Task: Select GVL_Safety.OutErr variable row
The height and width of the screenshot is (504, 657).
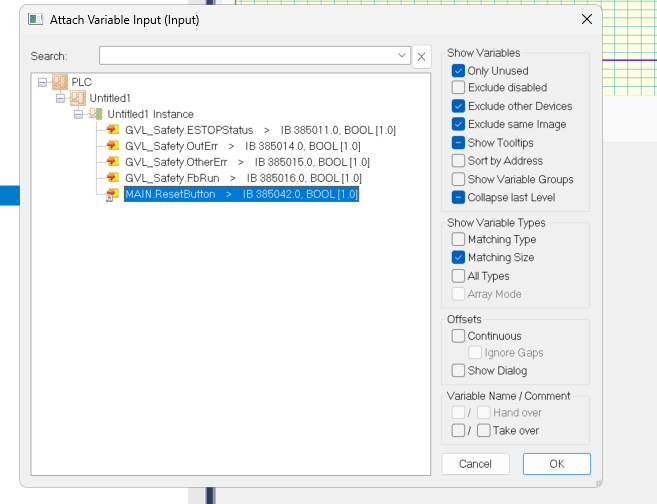Action: 243,146
